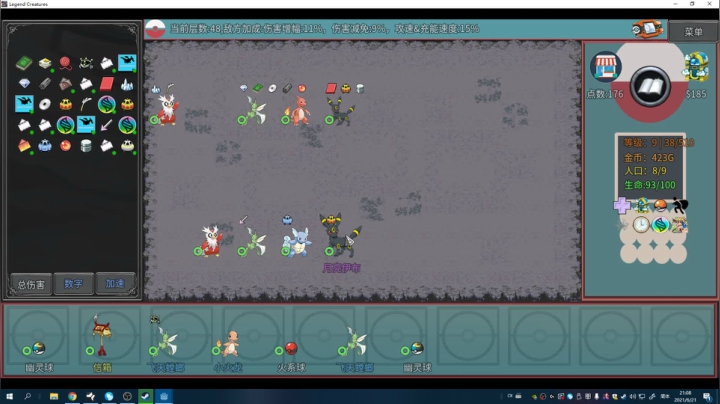Image resolution: width=720 pixels, height=404 pixels.
Task: Click the 金币: 423G gold value
Action: coord(649,157)
